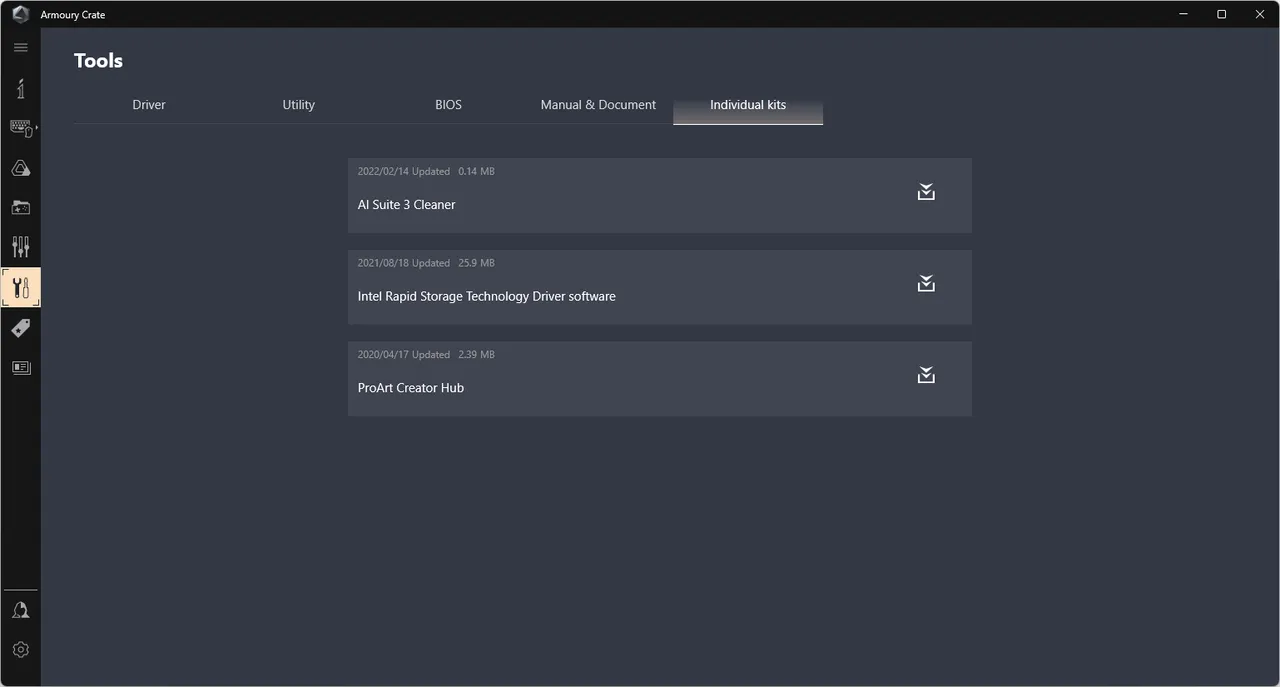Download AI Suite 3 Cleaner

click(926, 192)
